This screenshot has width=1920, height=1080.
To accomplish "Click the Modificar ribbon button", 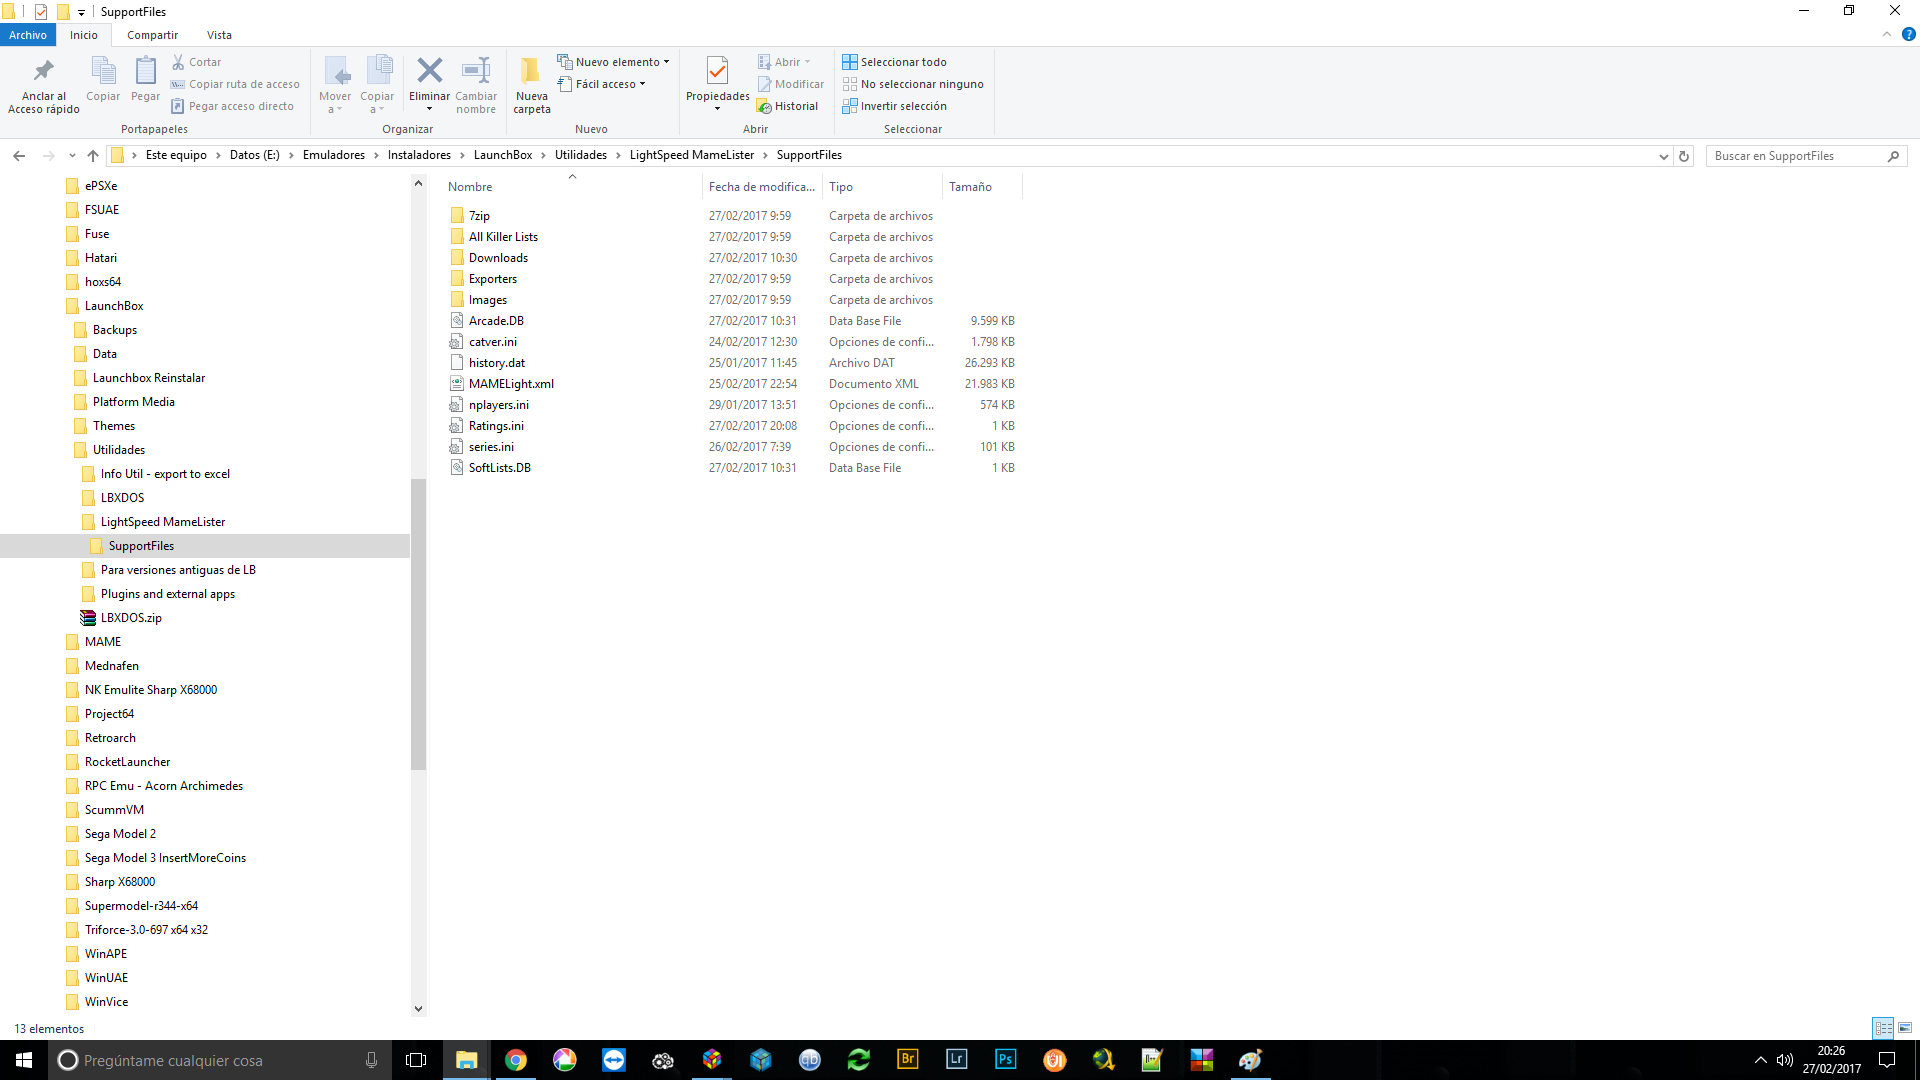I will coord(790,84).
